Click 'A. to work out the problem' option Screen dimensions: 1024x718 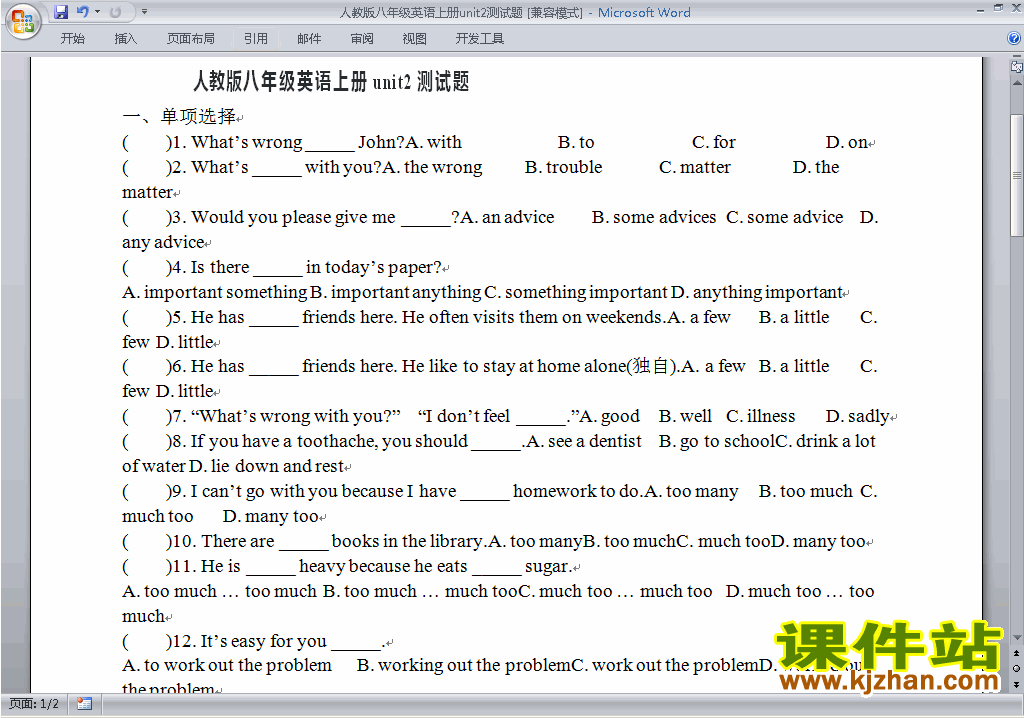click(227, 665)
